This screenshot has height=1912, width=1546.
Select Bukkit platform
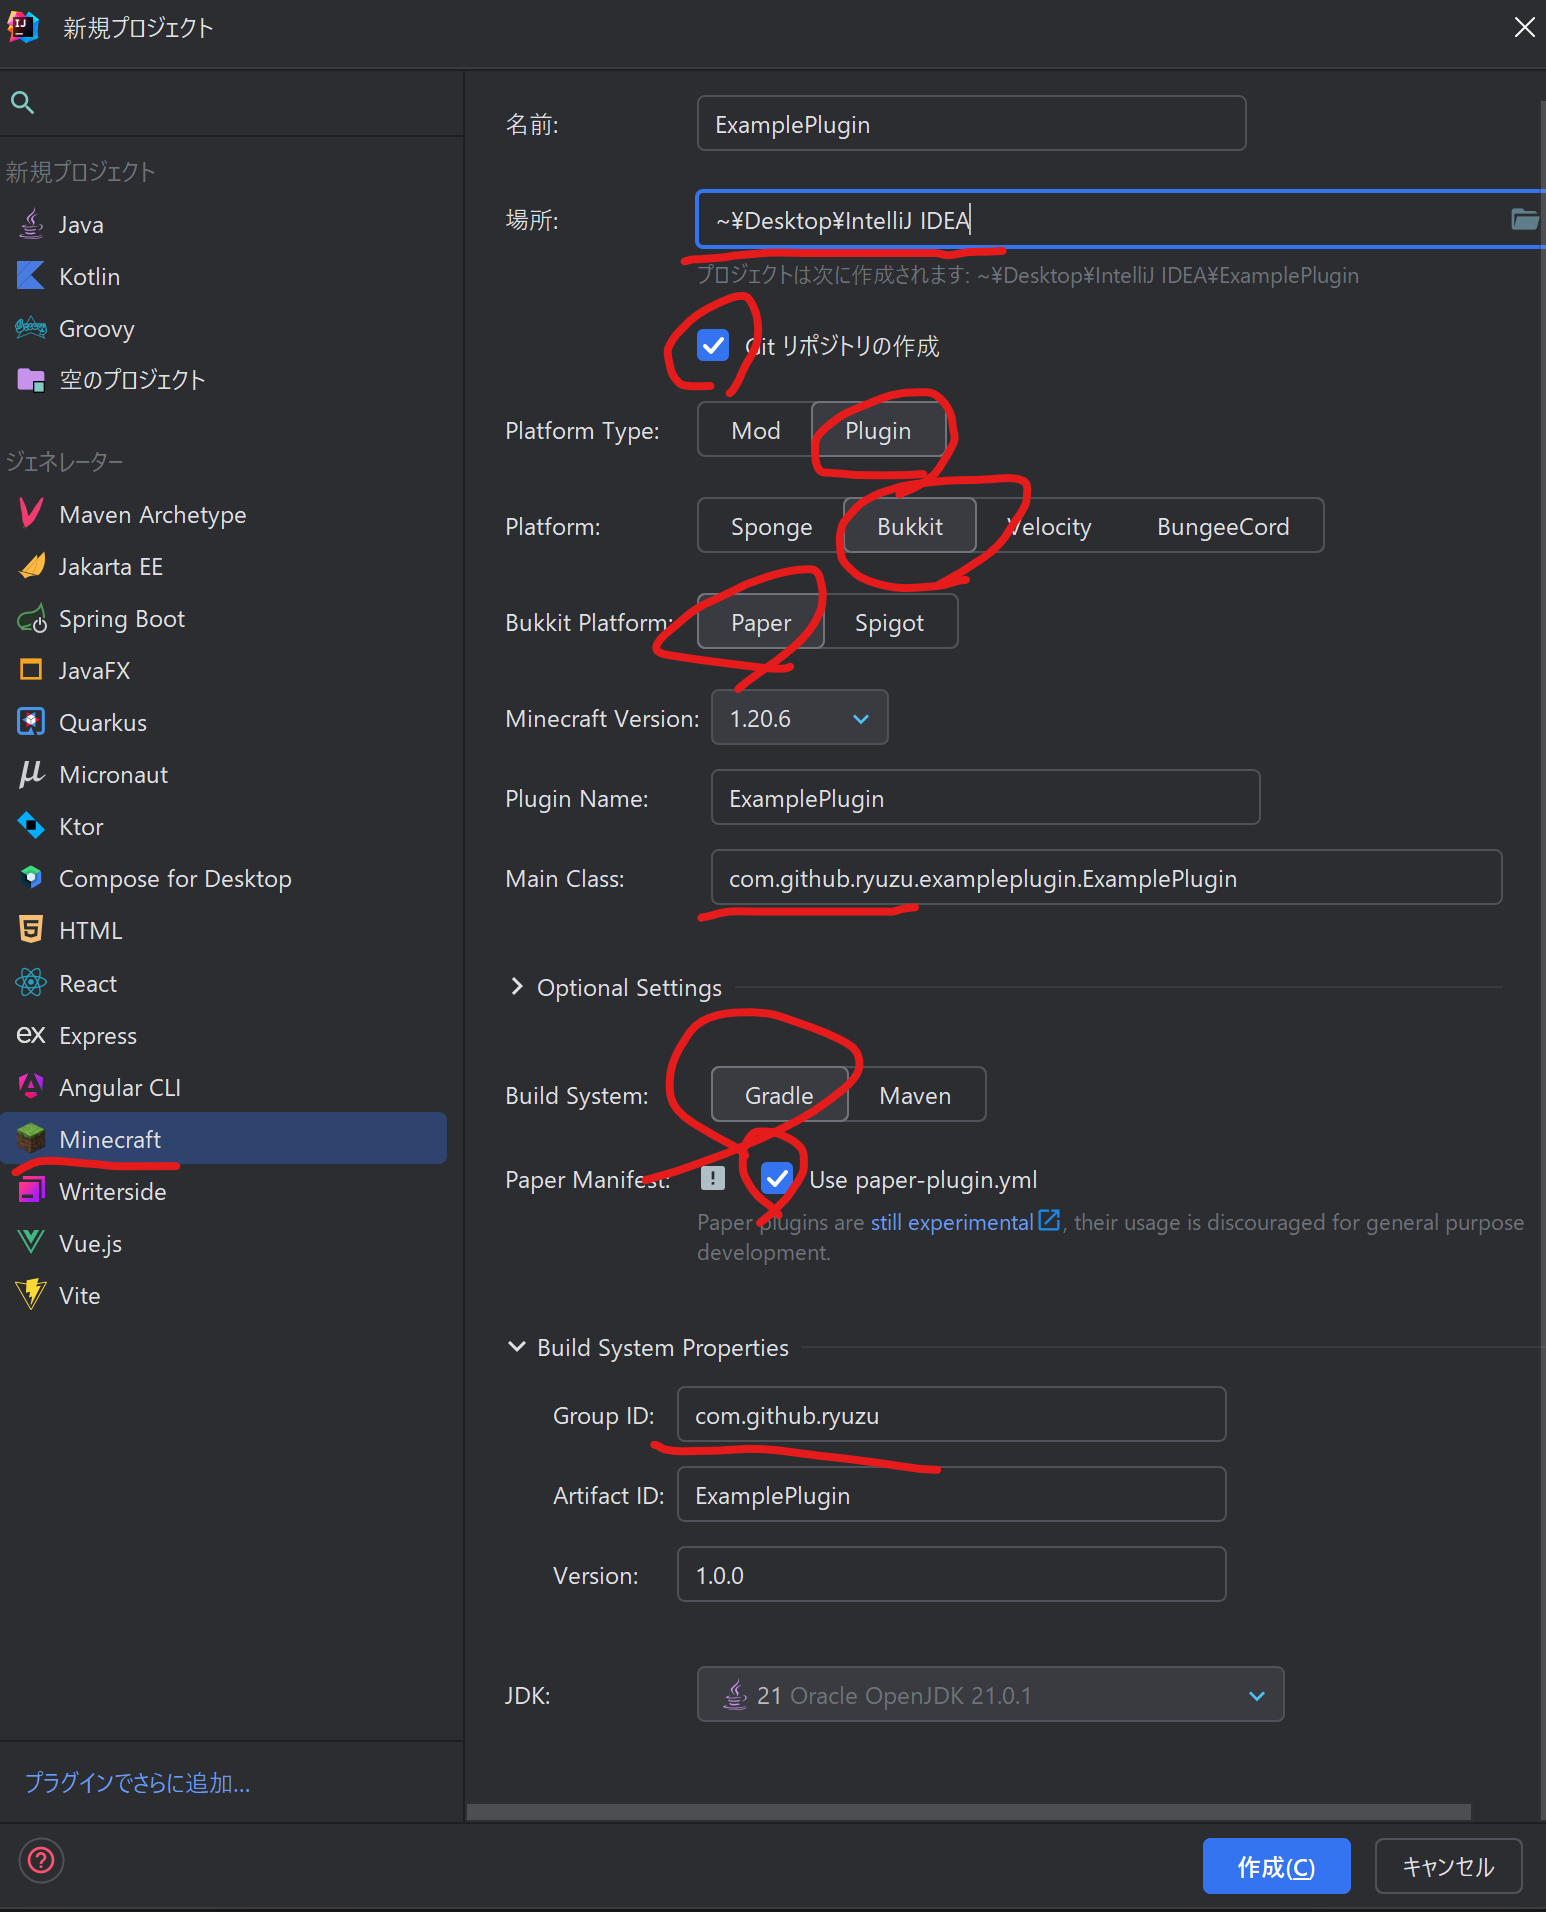point(910,526)
